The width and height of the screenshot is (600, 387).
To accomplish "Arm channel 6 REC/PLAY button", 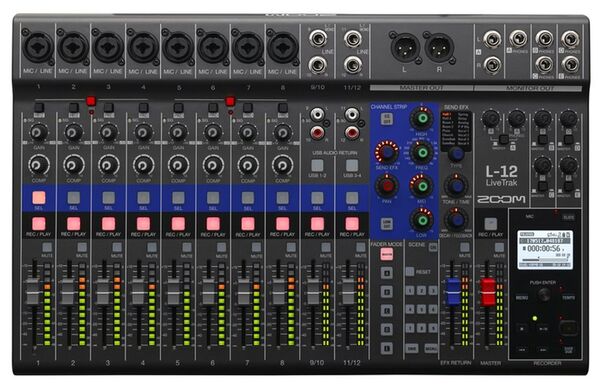I will tap(213, 224).
